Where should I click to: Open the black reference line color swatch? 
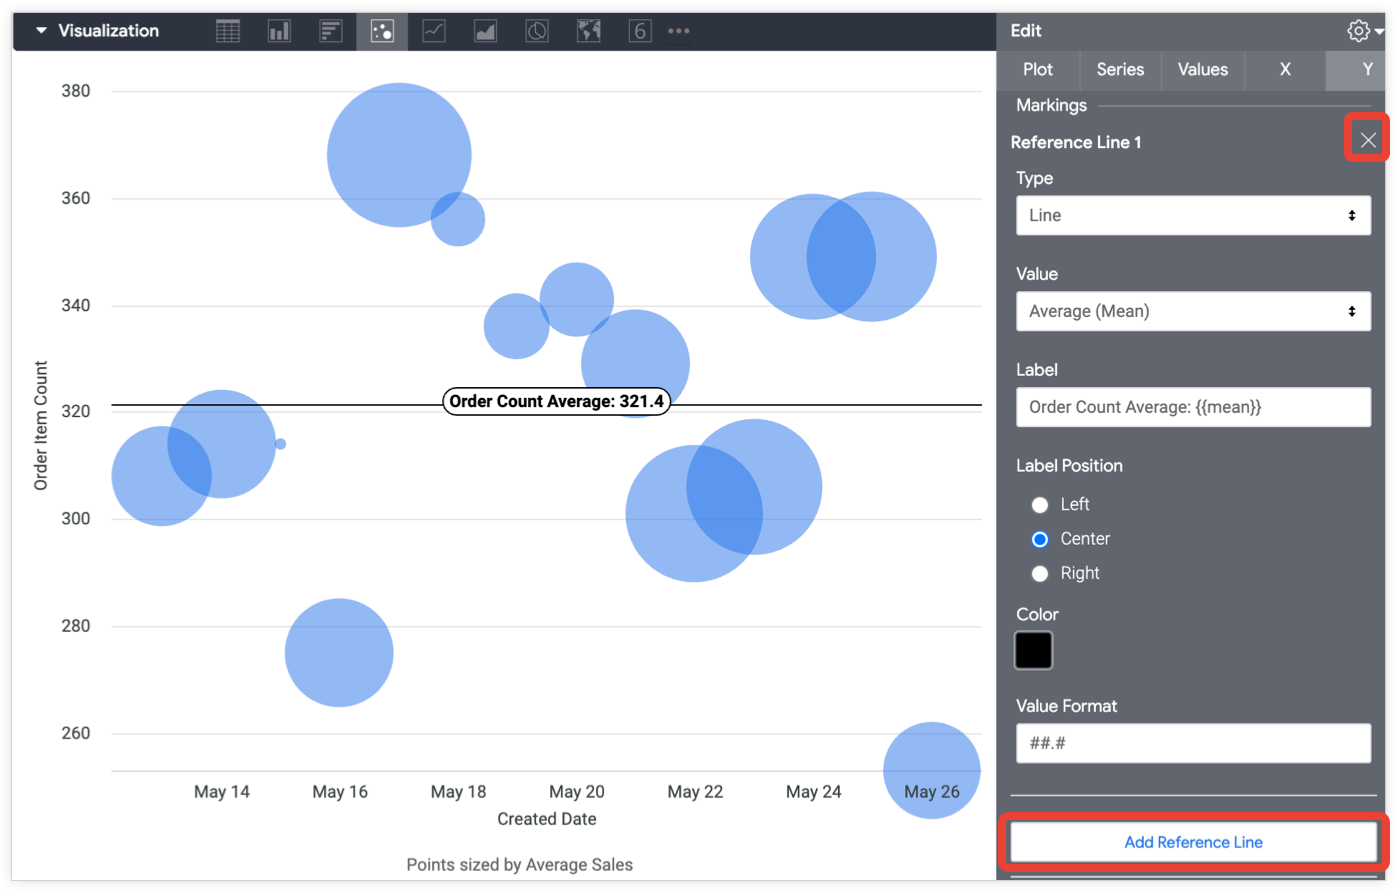tap(1034, 651)
